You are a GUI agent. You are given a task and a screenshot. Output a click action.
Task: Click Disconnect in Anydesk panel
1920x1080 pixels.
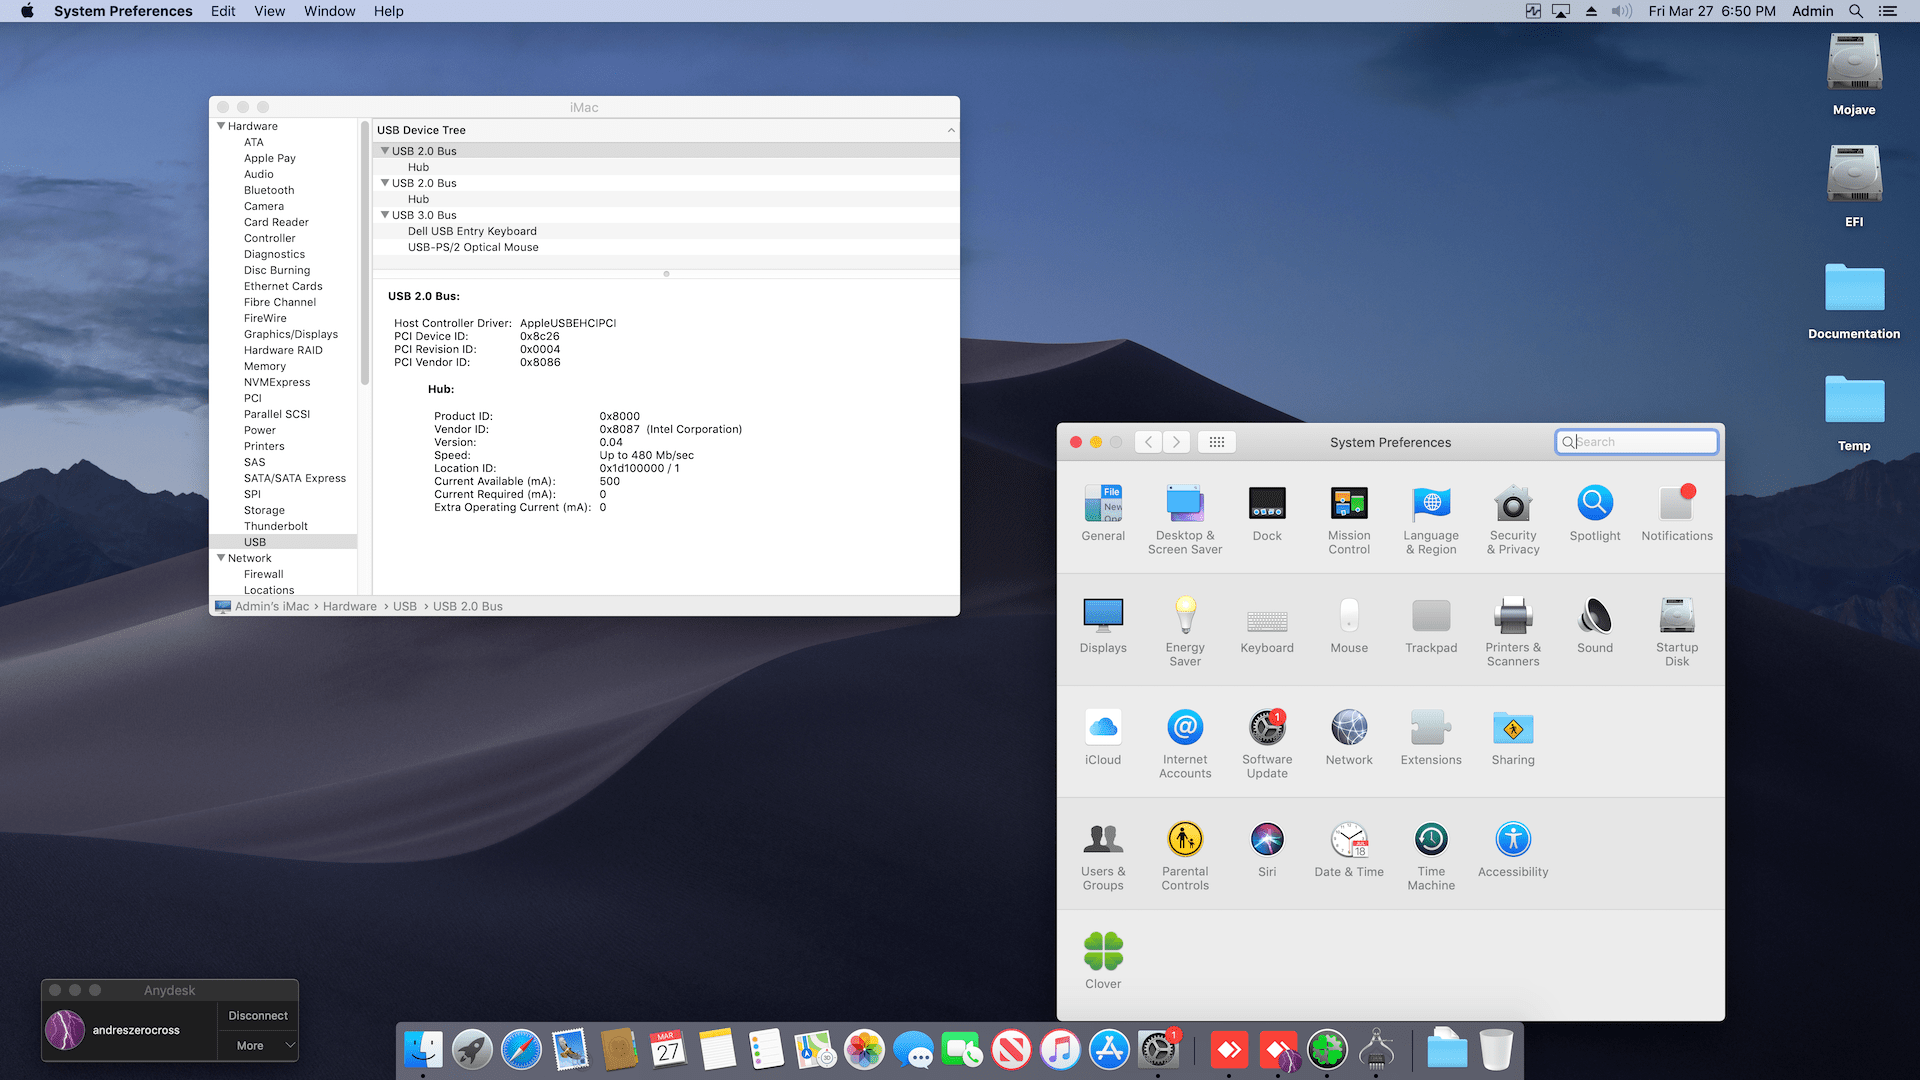257,1015
